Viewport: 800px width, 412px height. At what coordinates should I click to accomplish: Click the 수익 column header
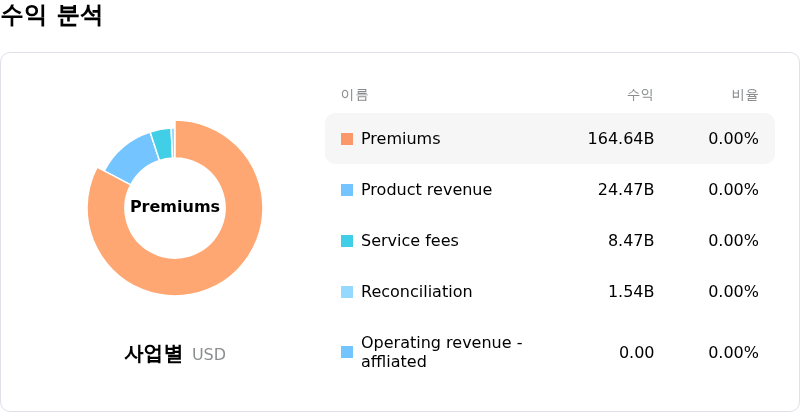click(640, 95)
